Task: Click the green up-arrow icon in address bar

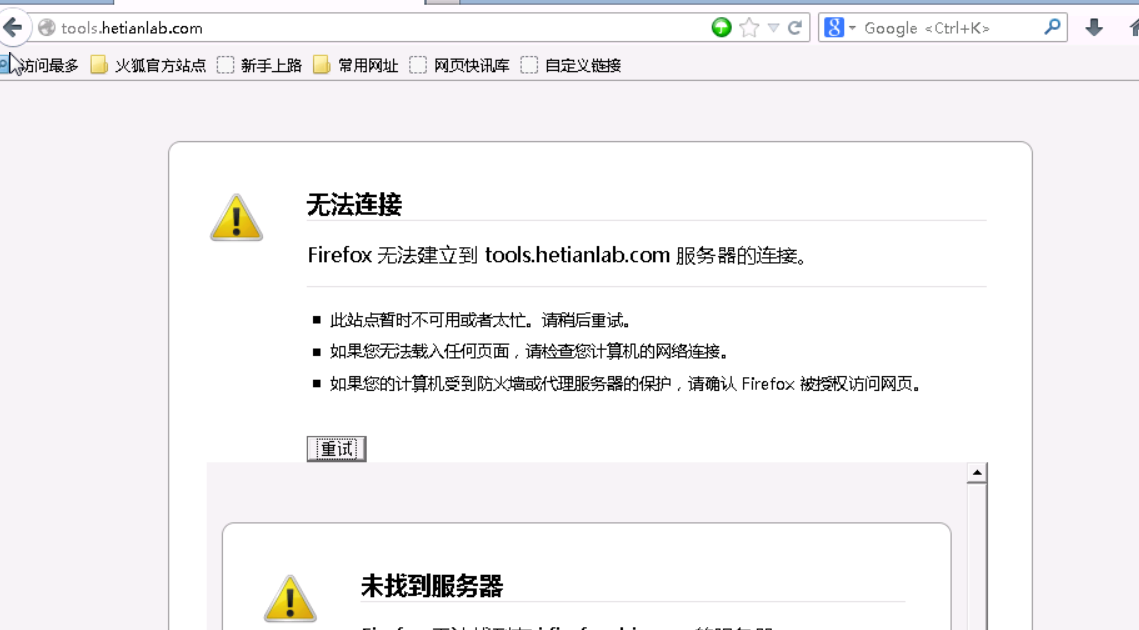Action: point(721,28)
